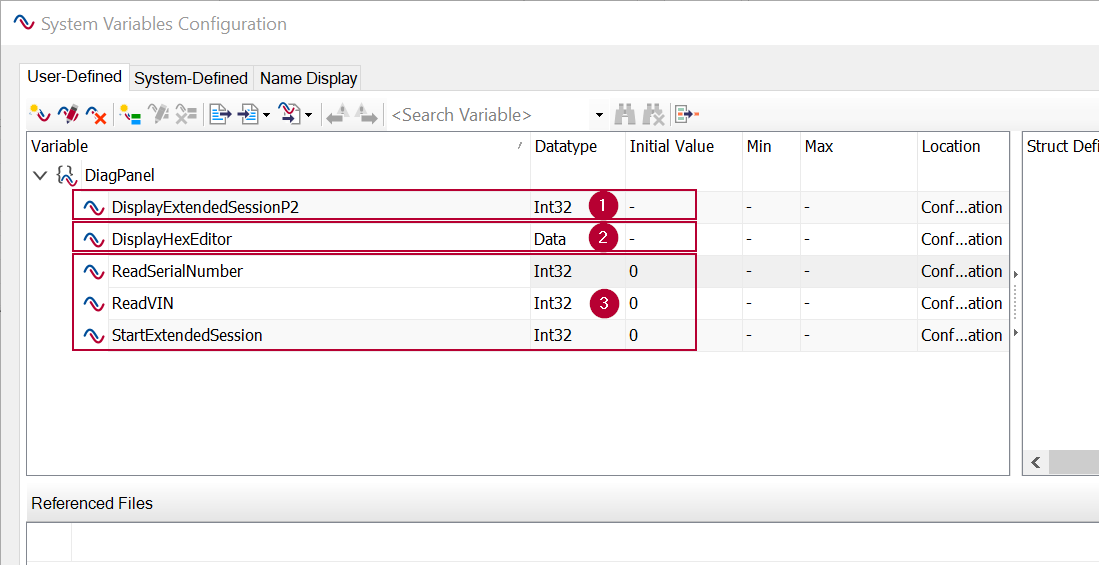Open the generate variables icon dropdown arrow
The image size is (1099, 565).
pos(308,115)
